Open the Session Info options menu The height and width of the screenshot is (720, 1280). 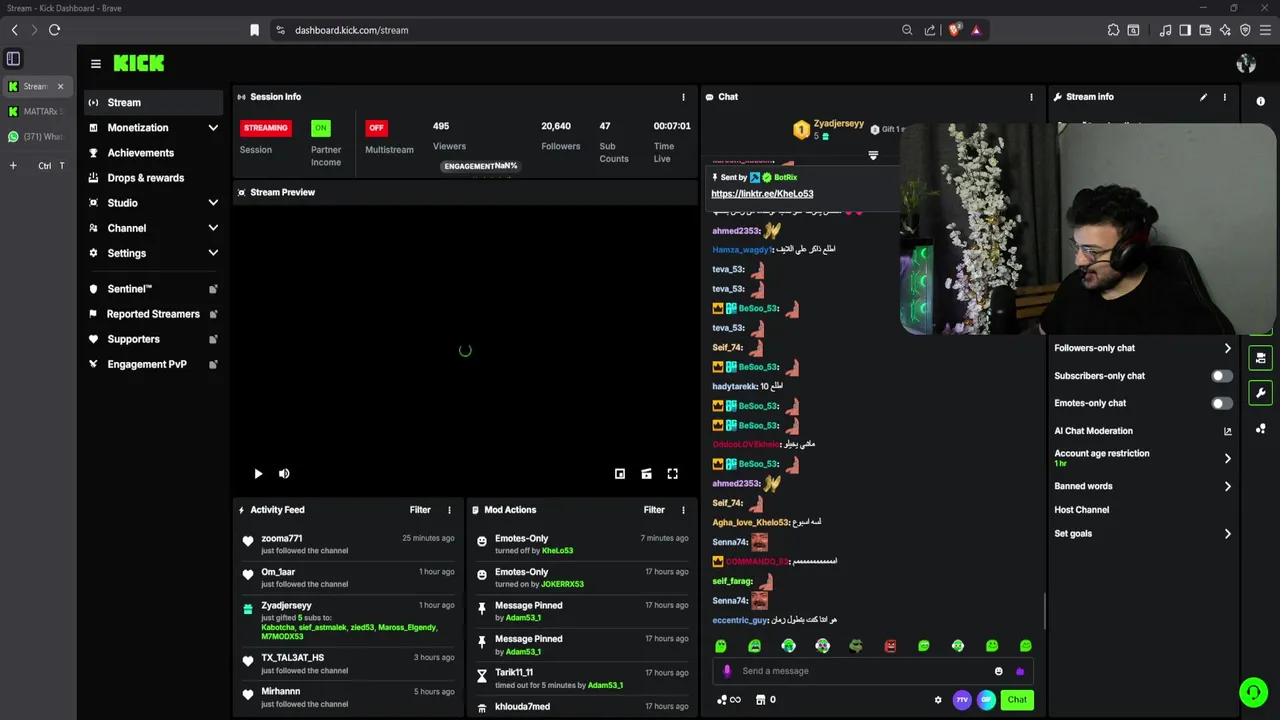[x=683, y=97]
